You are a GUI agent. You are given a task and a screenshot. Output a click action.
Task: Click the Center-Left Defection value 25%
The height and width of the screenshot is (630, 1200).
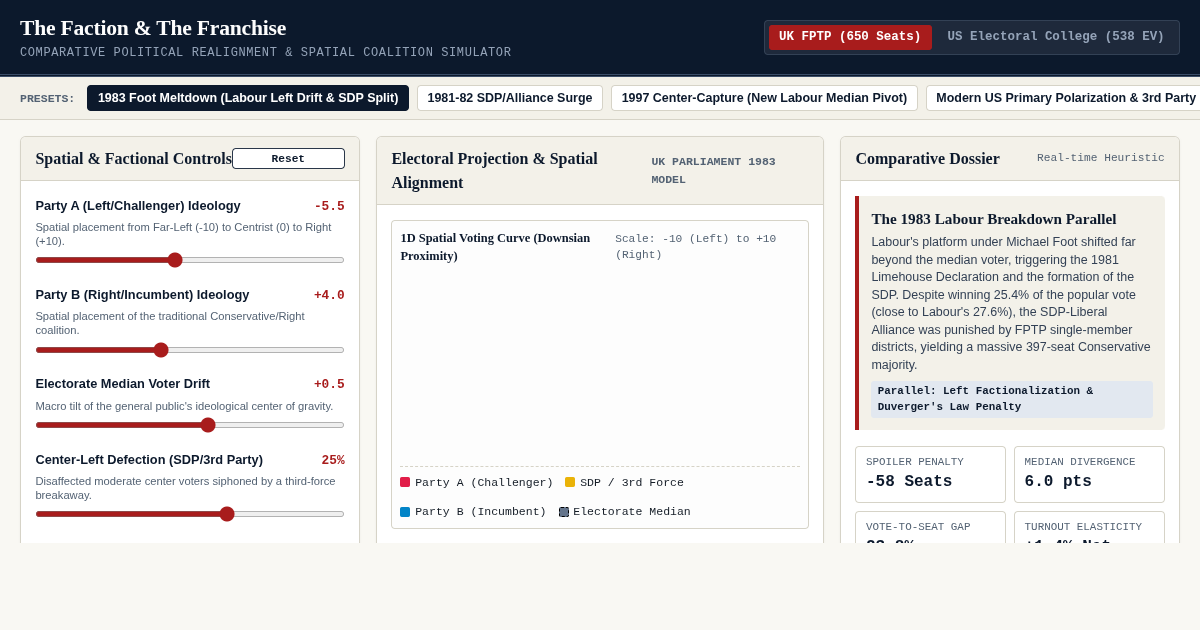click(x=333, y=460)
